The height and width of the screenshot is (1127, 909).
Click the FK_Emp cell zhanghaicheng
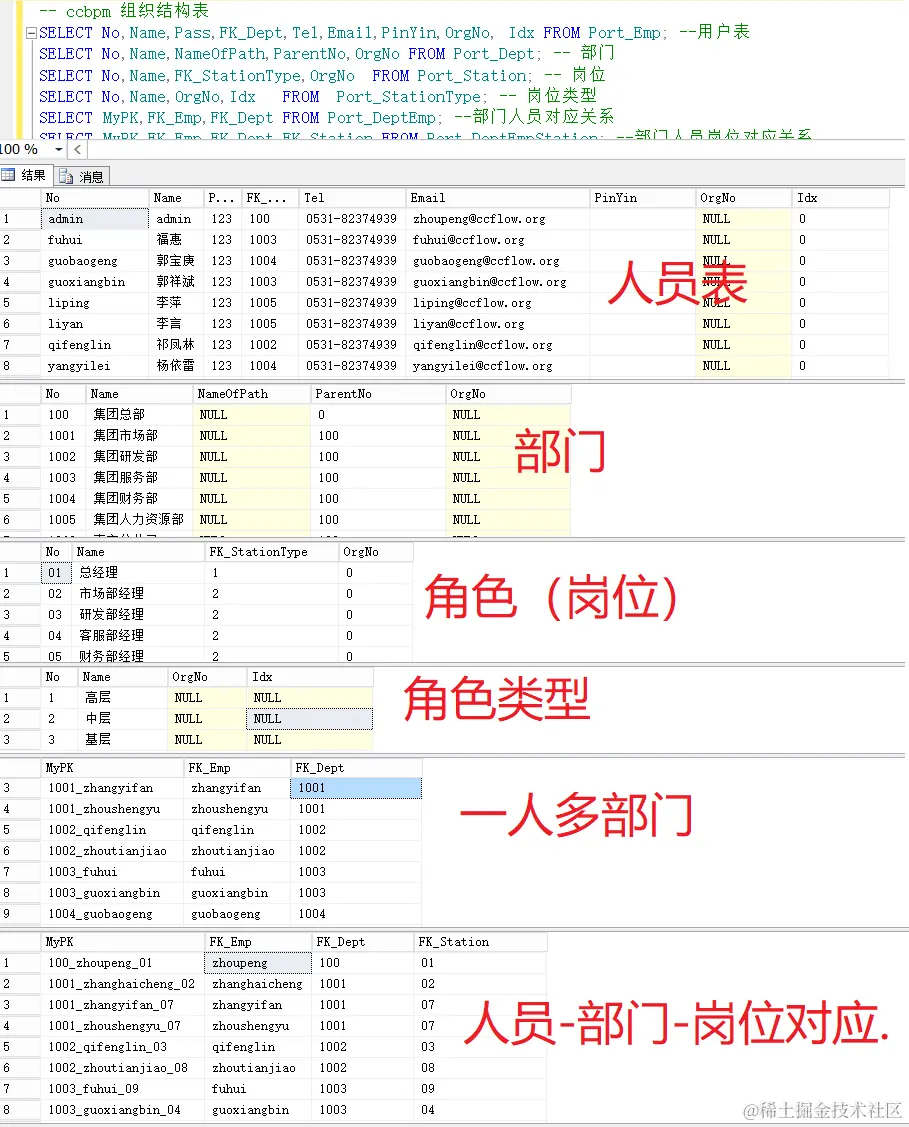tap(257, 984)
